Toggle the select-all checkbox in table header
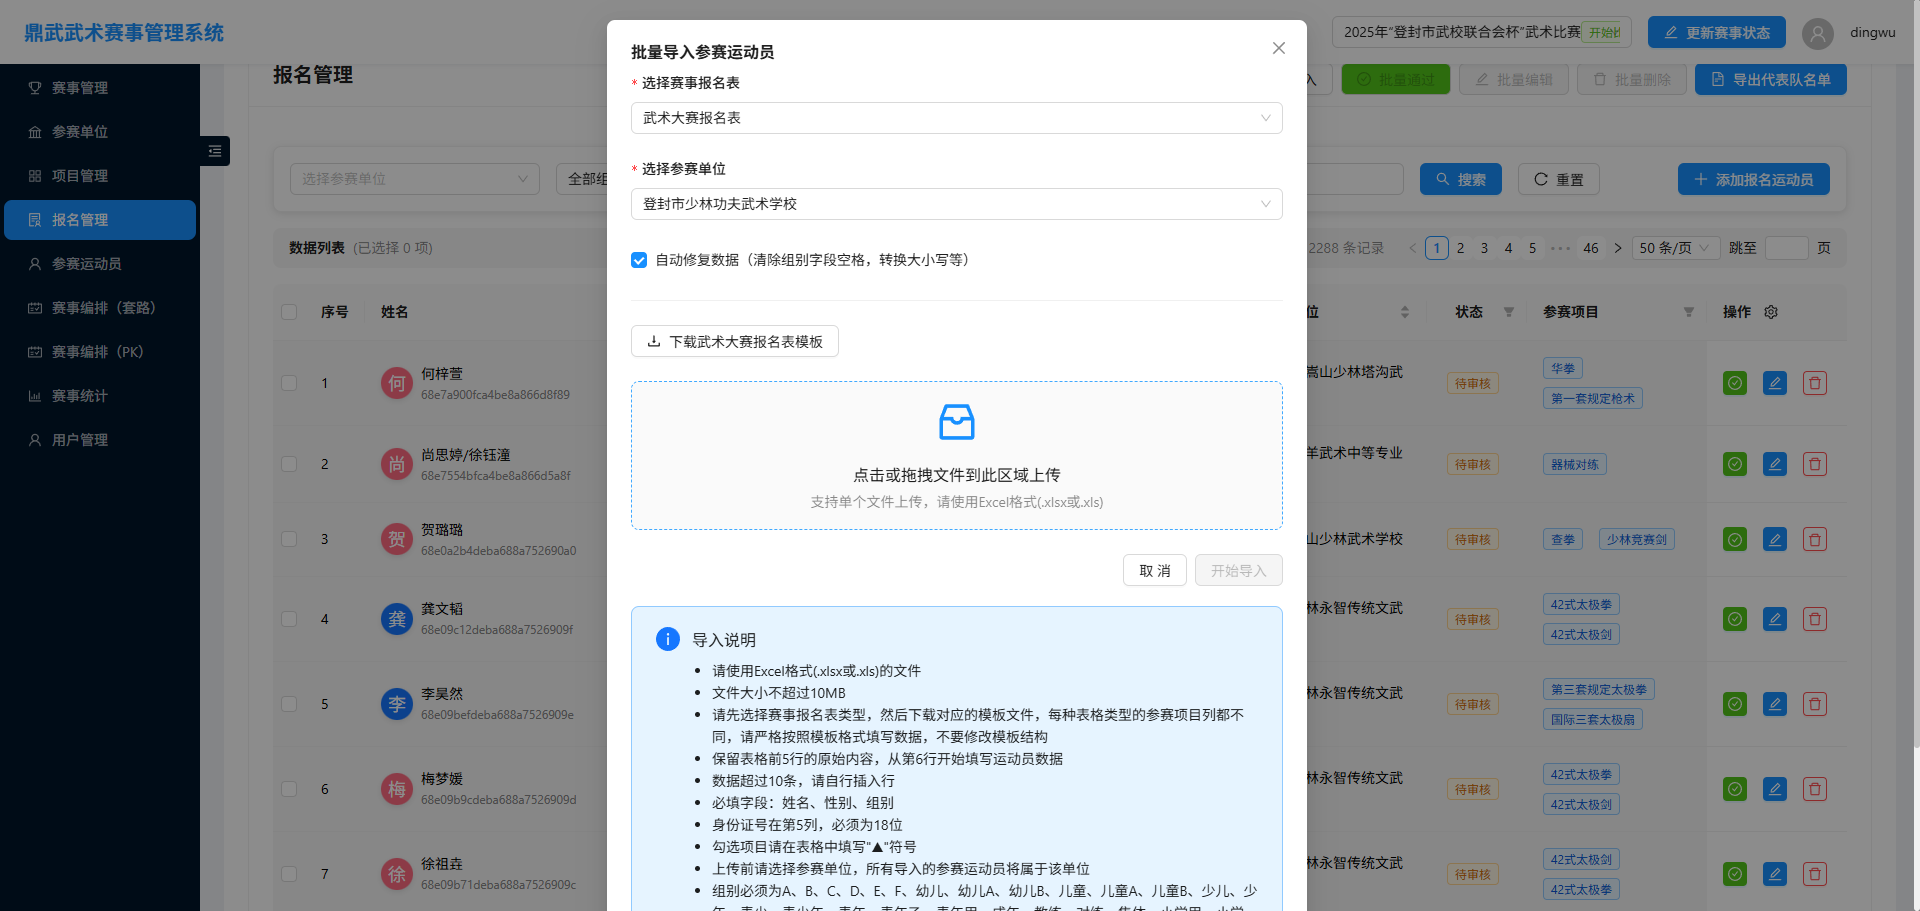The image size is (1920, 911). (x=289, y=312)
